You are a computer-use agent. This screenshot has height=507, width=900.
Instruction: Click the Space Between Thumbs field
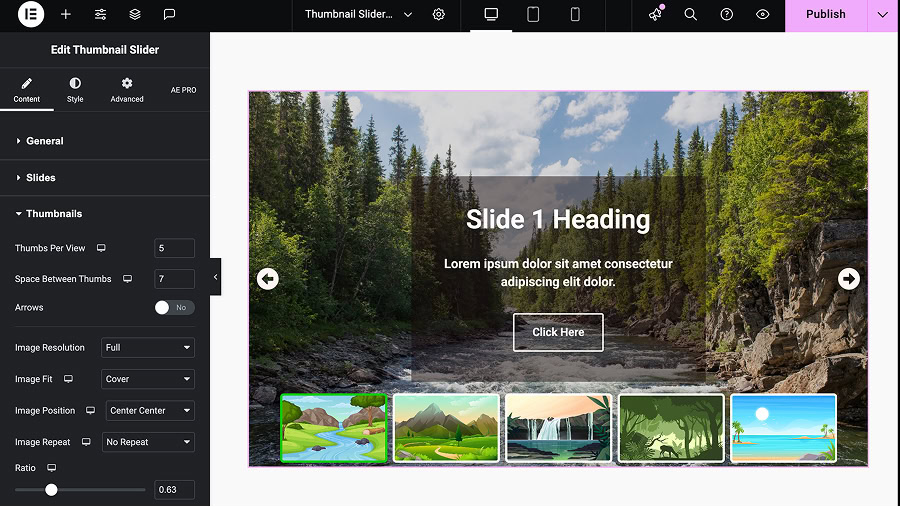tap(174, 279)
